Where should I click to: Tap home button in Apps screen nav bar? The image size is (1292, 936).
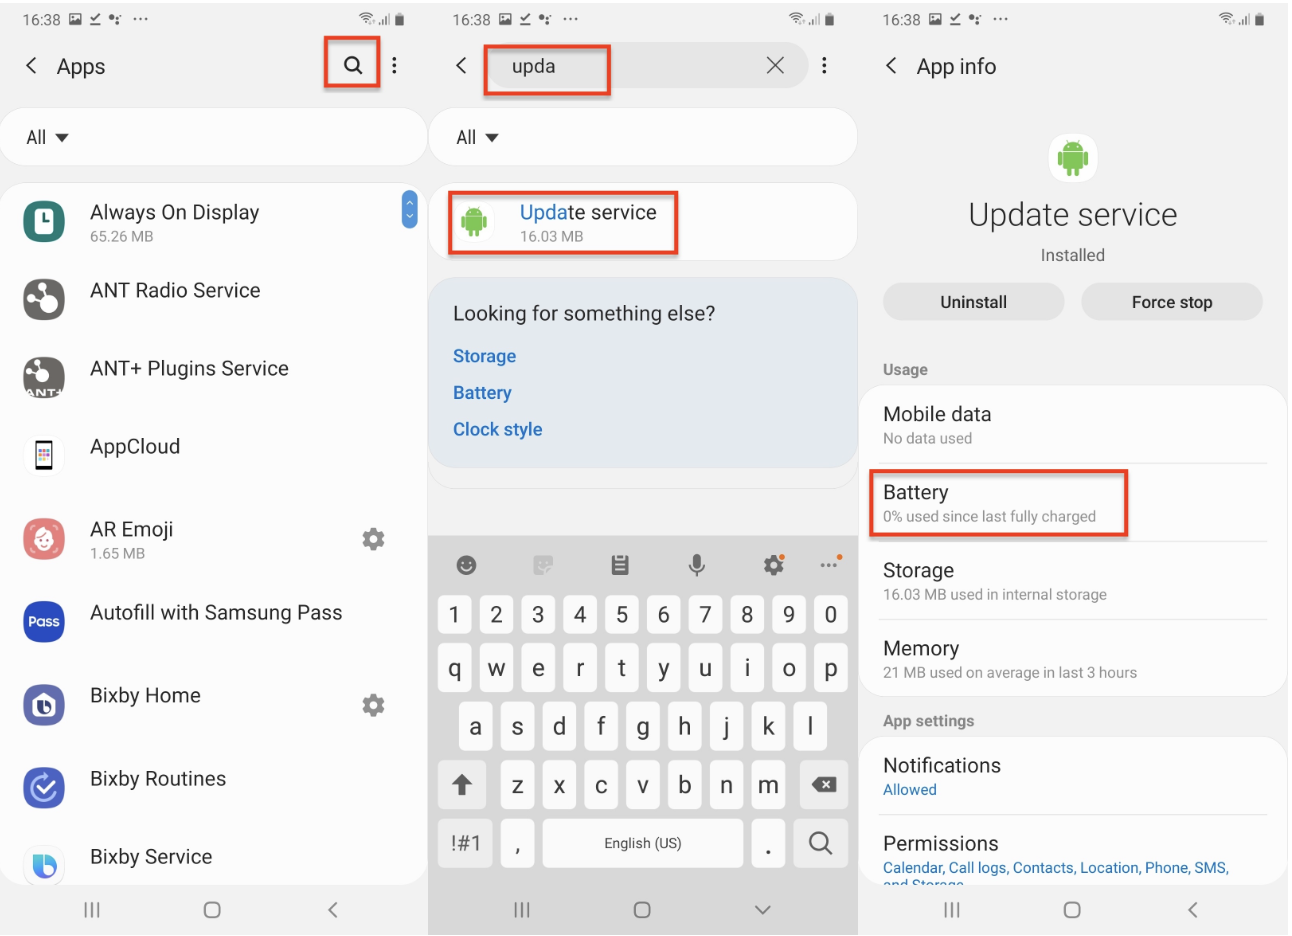(212, 909)
